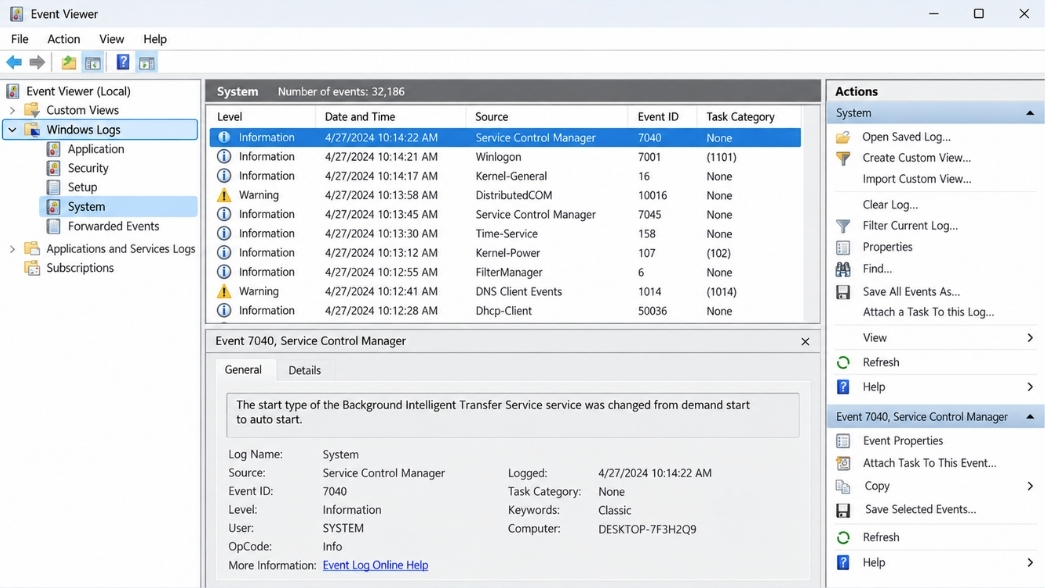Select the Setup log in the tree

point(82,187)
